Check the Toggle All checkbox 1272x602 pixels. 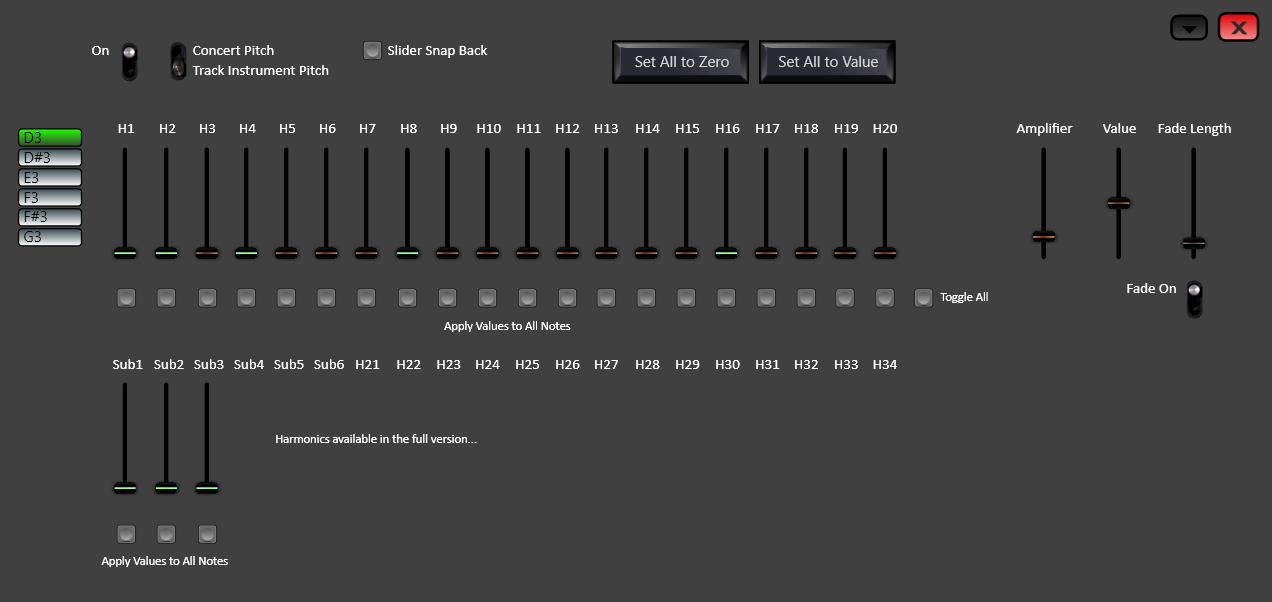pyautogui.click(x=923, y=297)
